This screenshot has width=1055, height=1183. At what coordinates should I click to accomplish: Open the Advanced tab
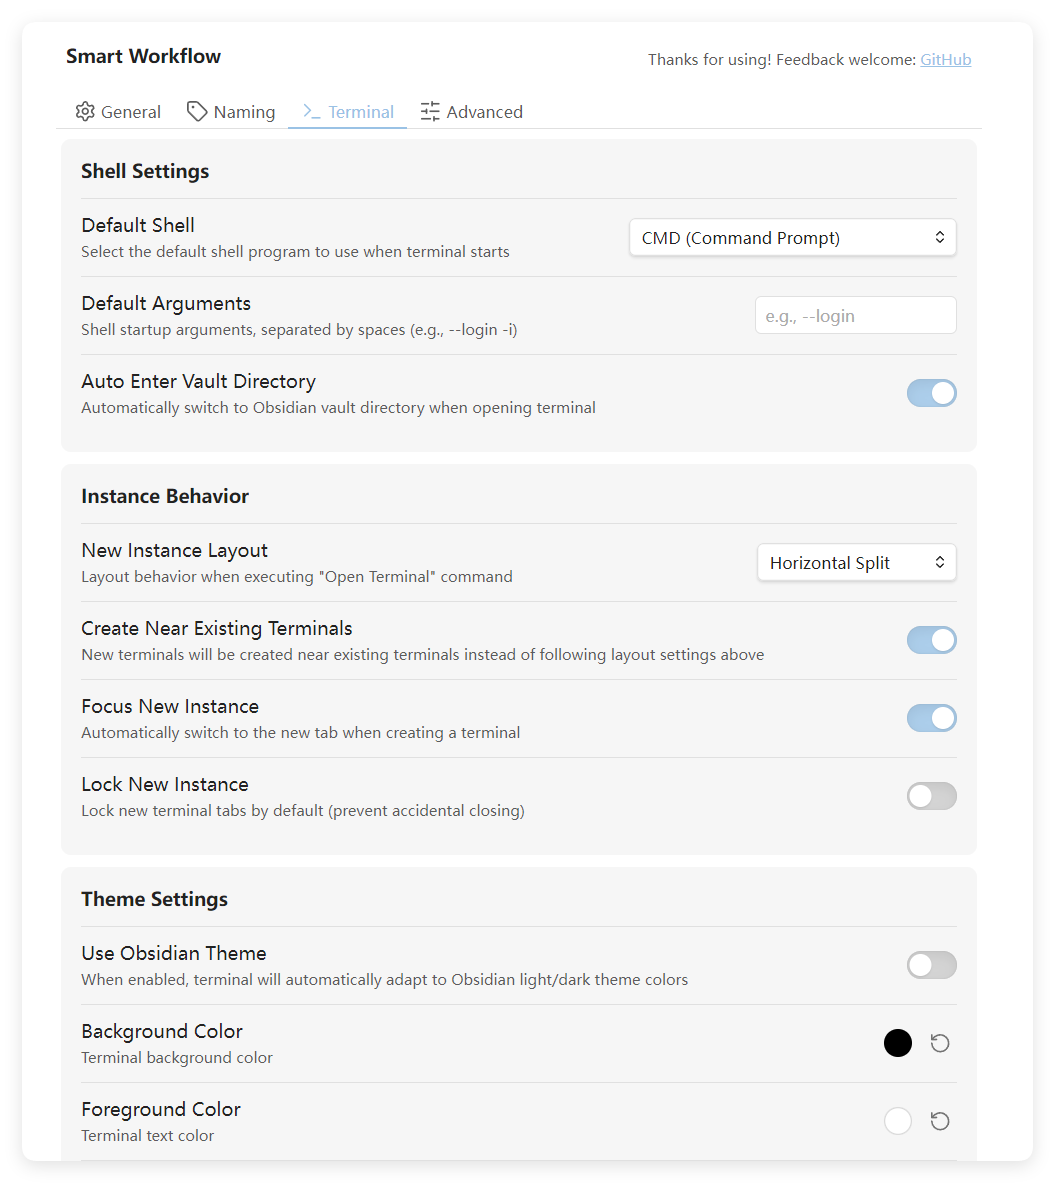tap(484, 112)
